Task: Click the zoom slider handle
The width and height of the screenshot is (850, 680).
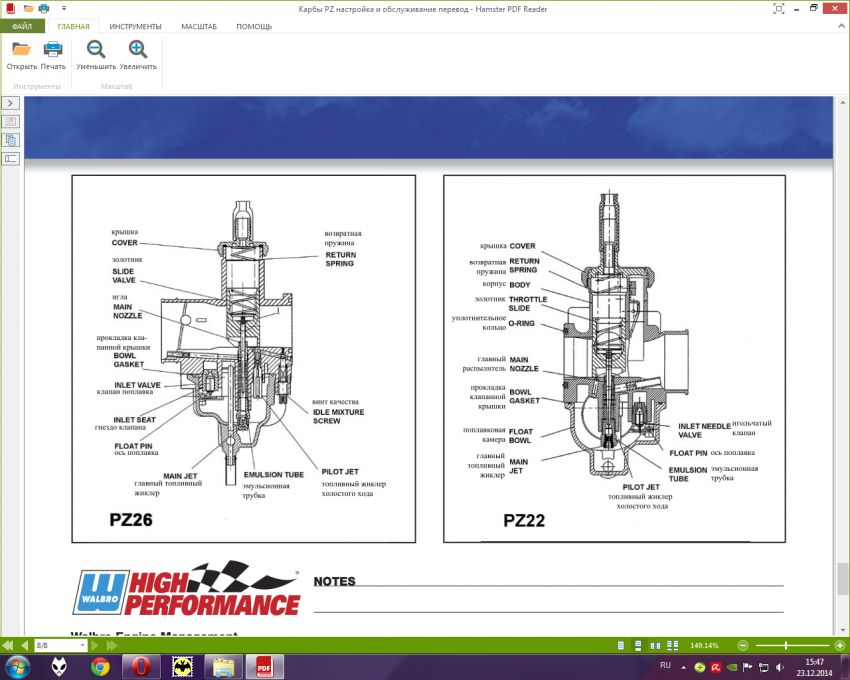Action: (785, 645)
